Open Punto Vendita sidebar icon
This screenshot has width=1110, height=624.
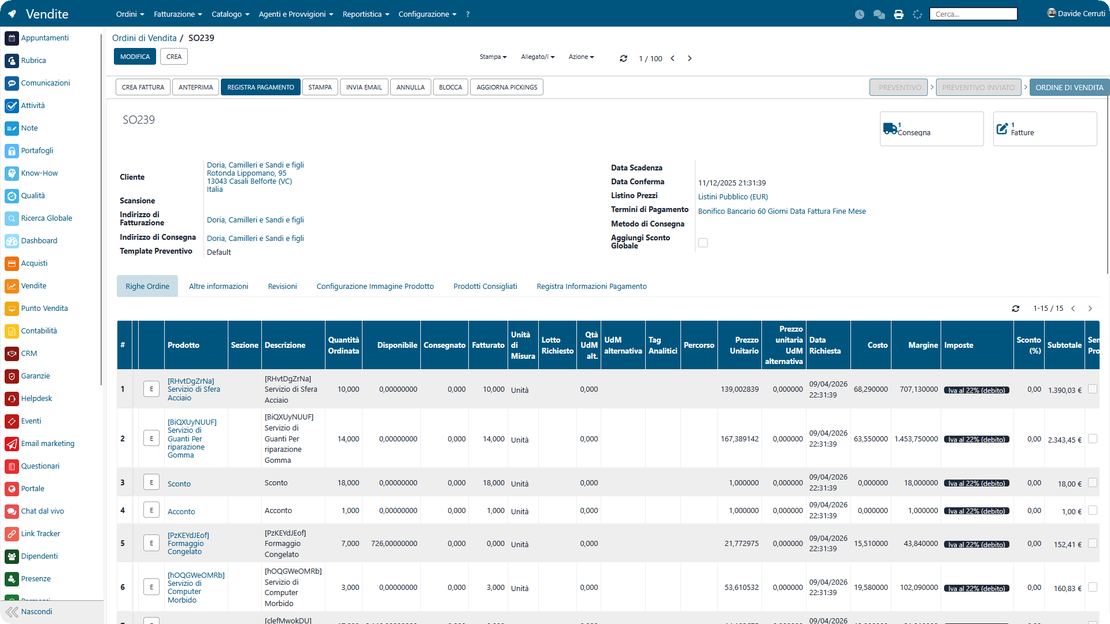click(11, 309)
